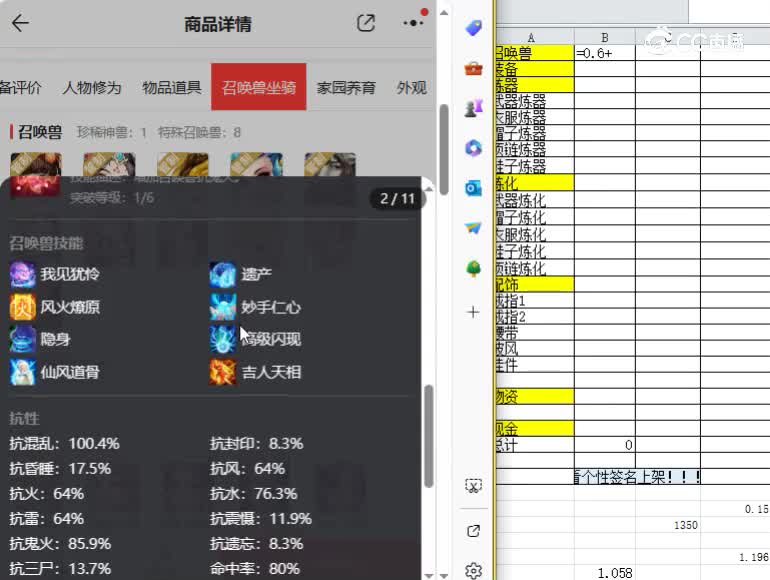
Task: Open the red toolbox sidebar icon
Action: 473,68
